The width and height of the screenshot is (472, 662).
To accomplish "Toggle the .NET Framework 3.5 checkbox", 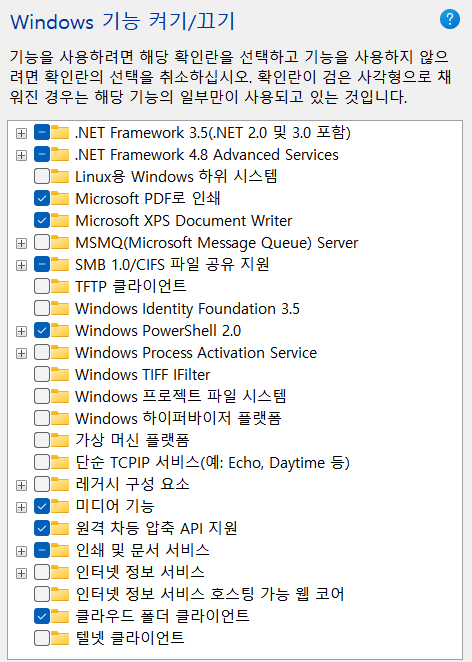I will click(x=42, y=132).
